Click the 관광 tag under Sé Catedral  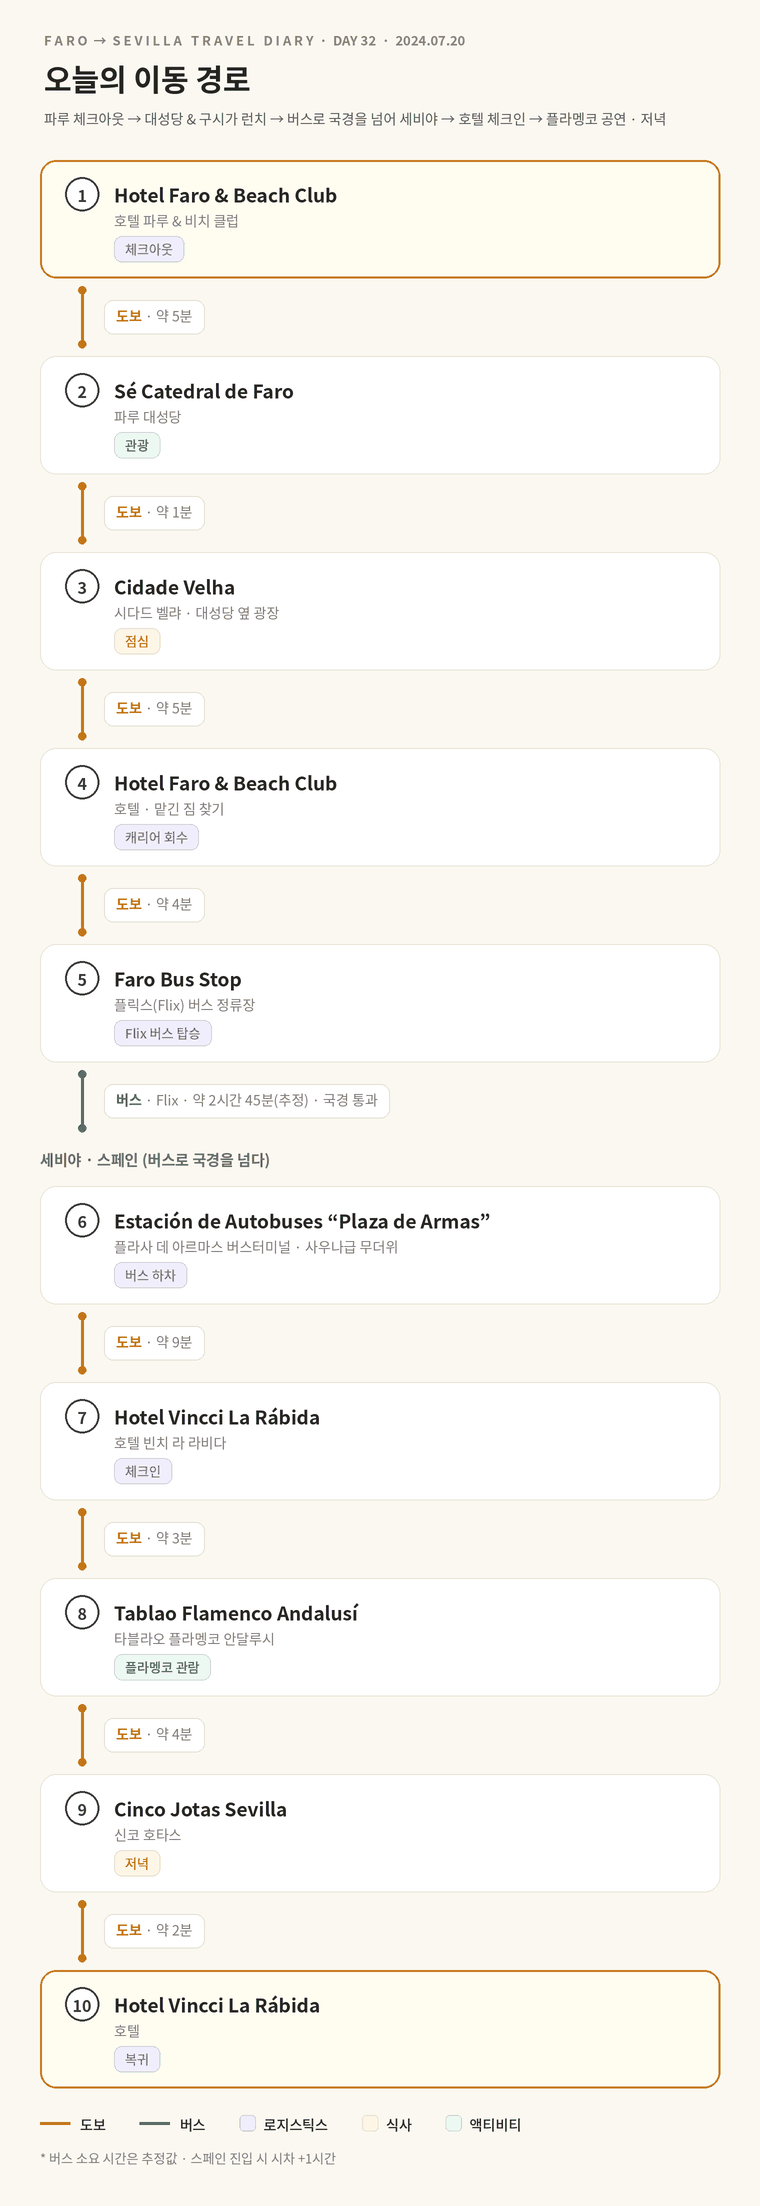(x=137, y=445)
